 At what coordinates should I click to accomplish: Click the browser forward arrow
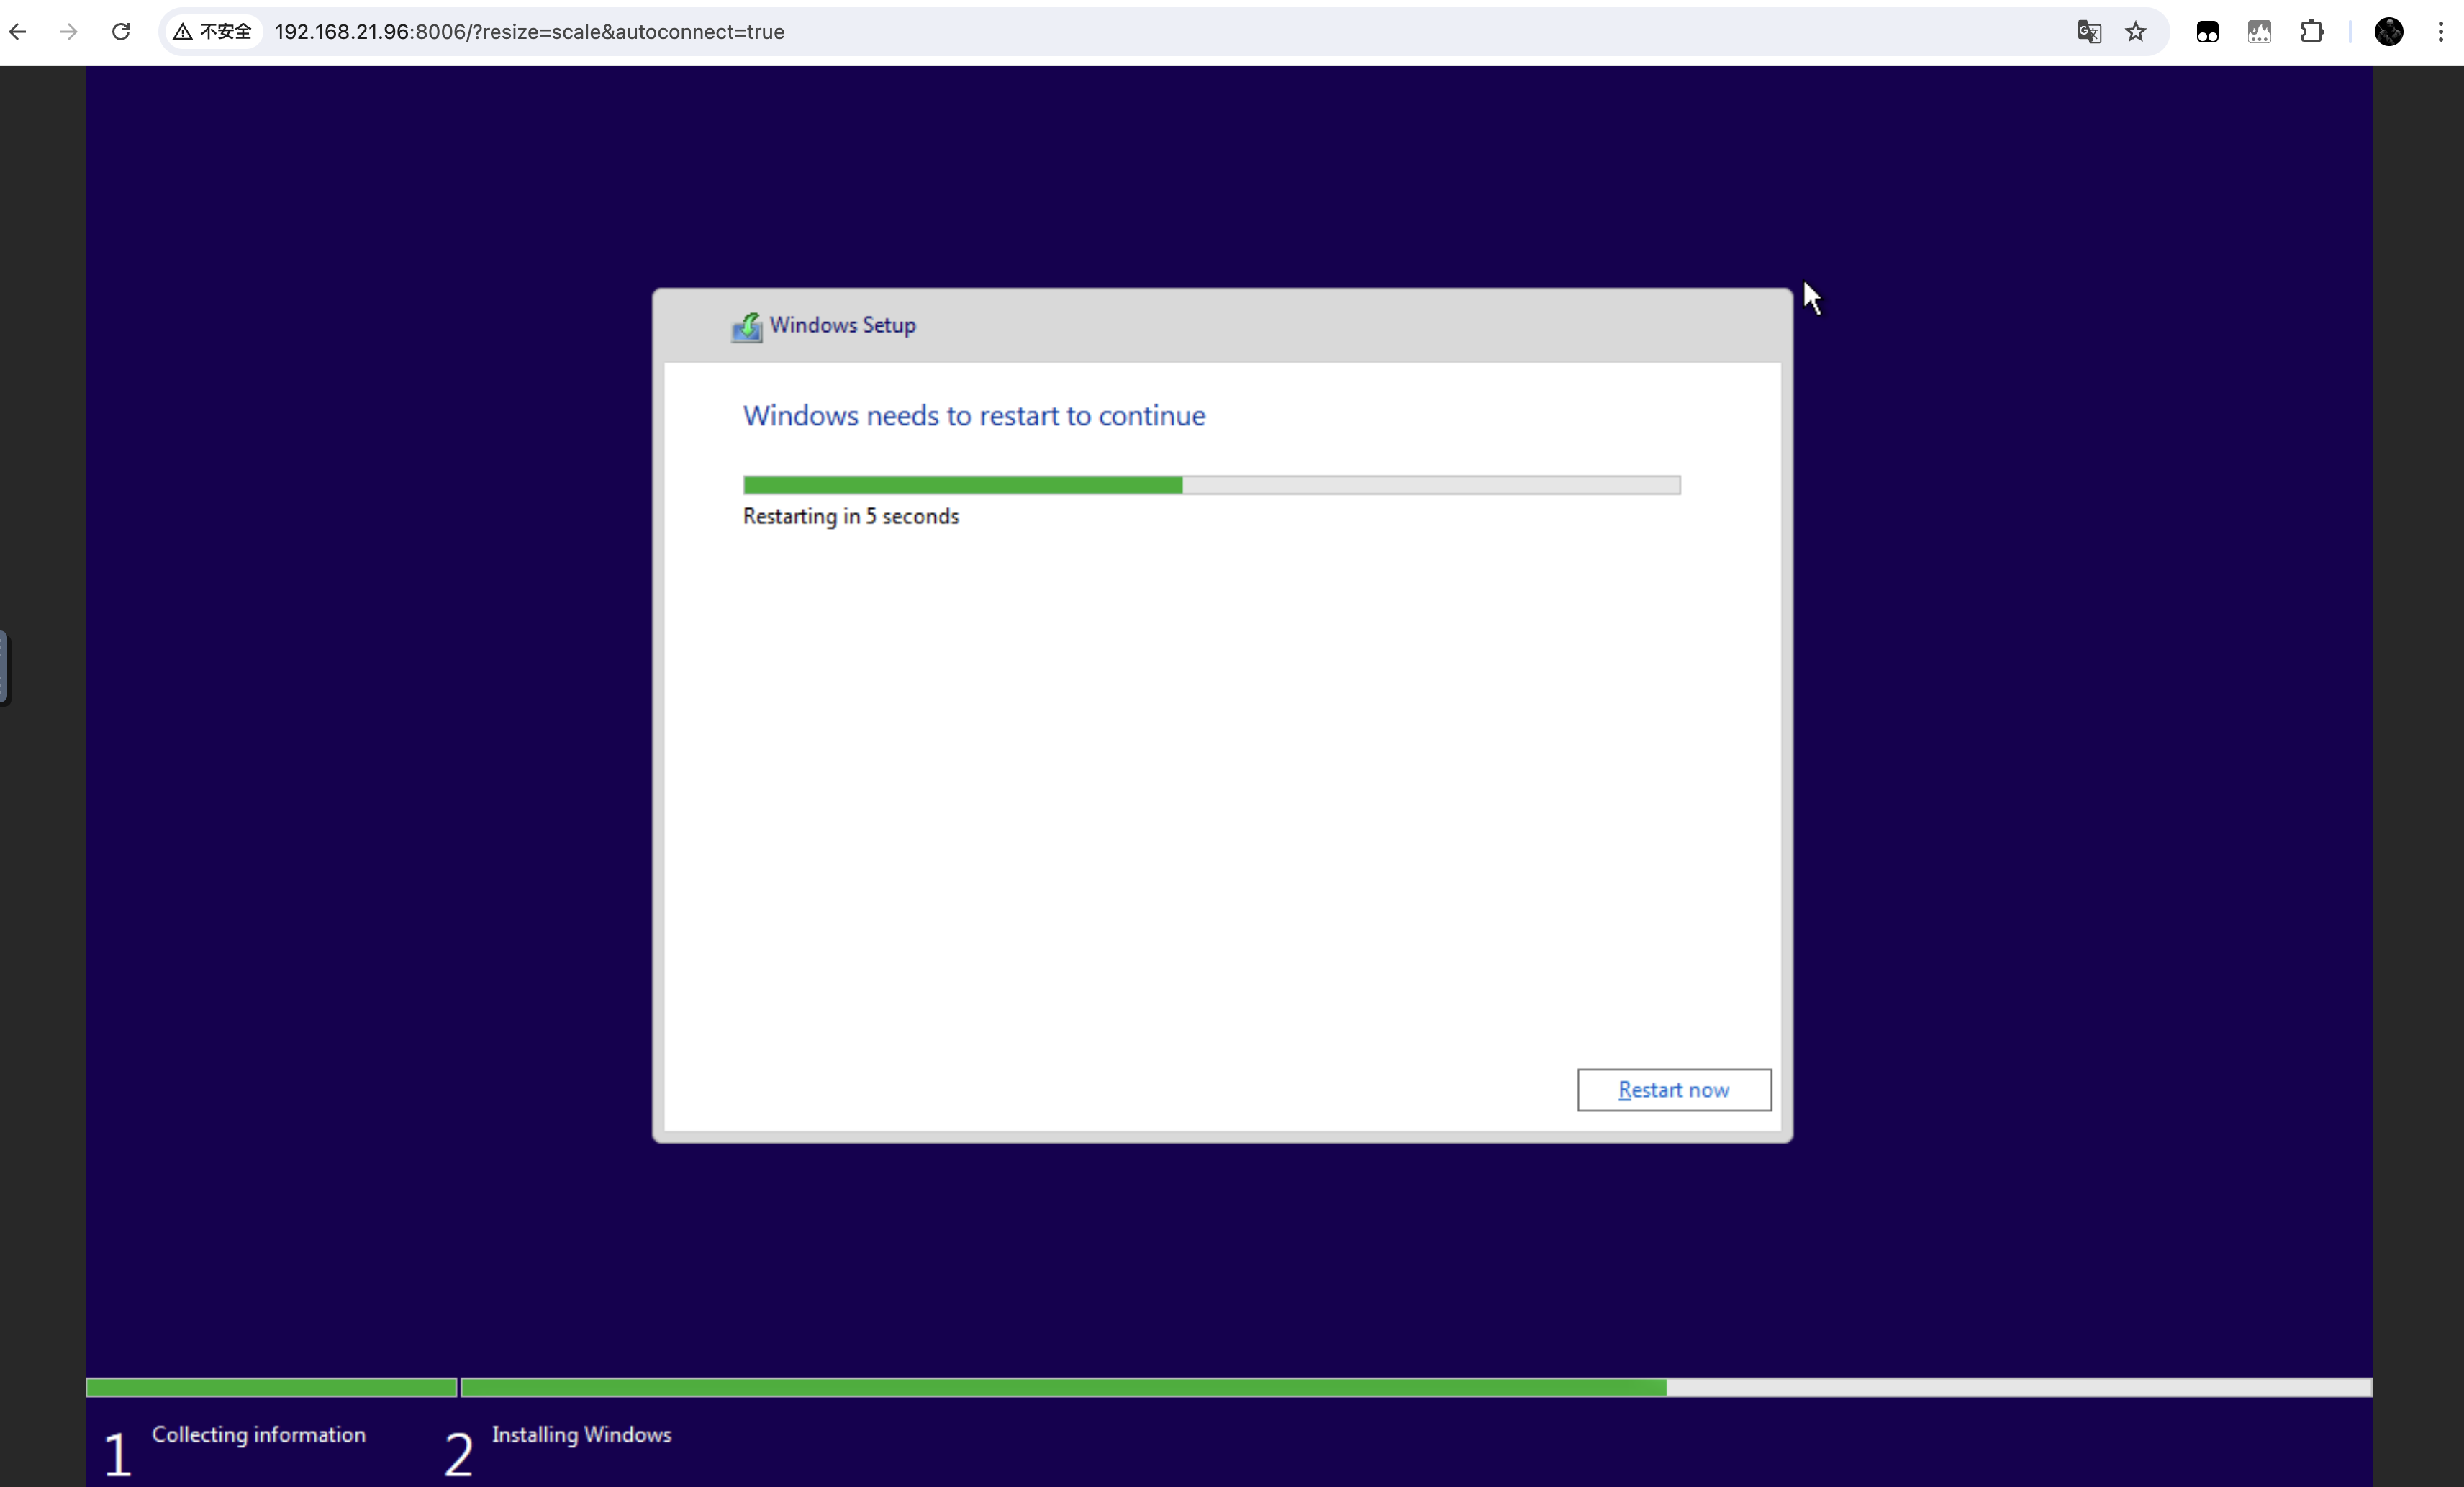pos(69,32)
